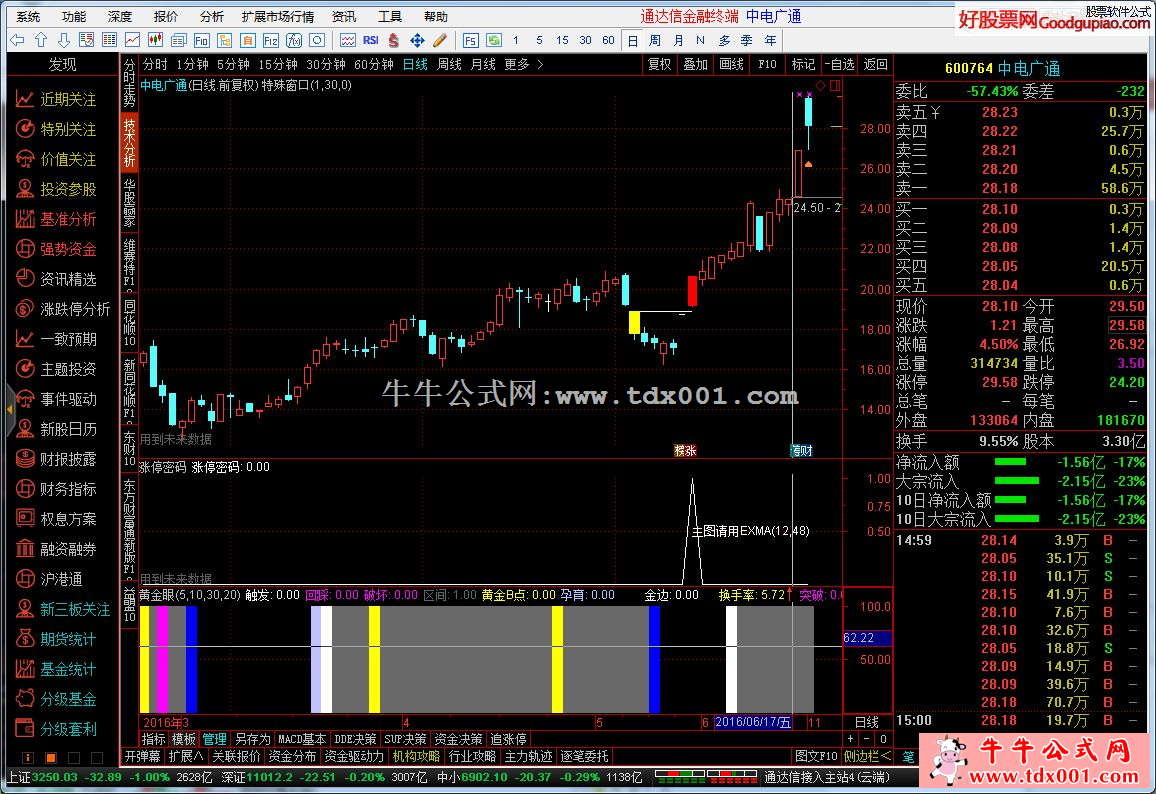Click the red dollar sign toolbar icon
Image resolution: width=1156 pixels, height=794 pixels.
393,40
